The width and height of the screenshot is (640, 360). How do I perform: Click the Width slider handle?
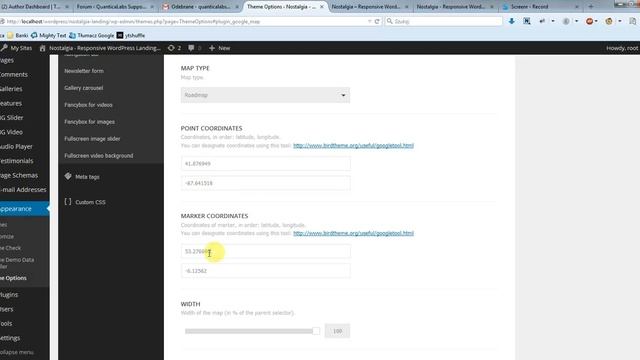point(316,331)
